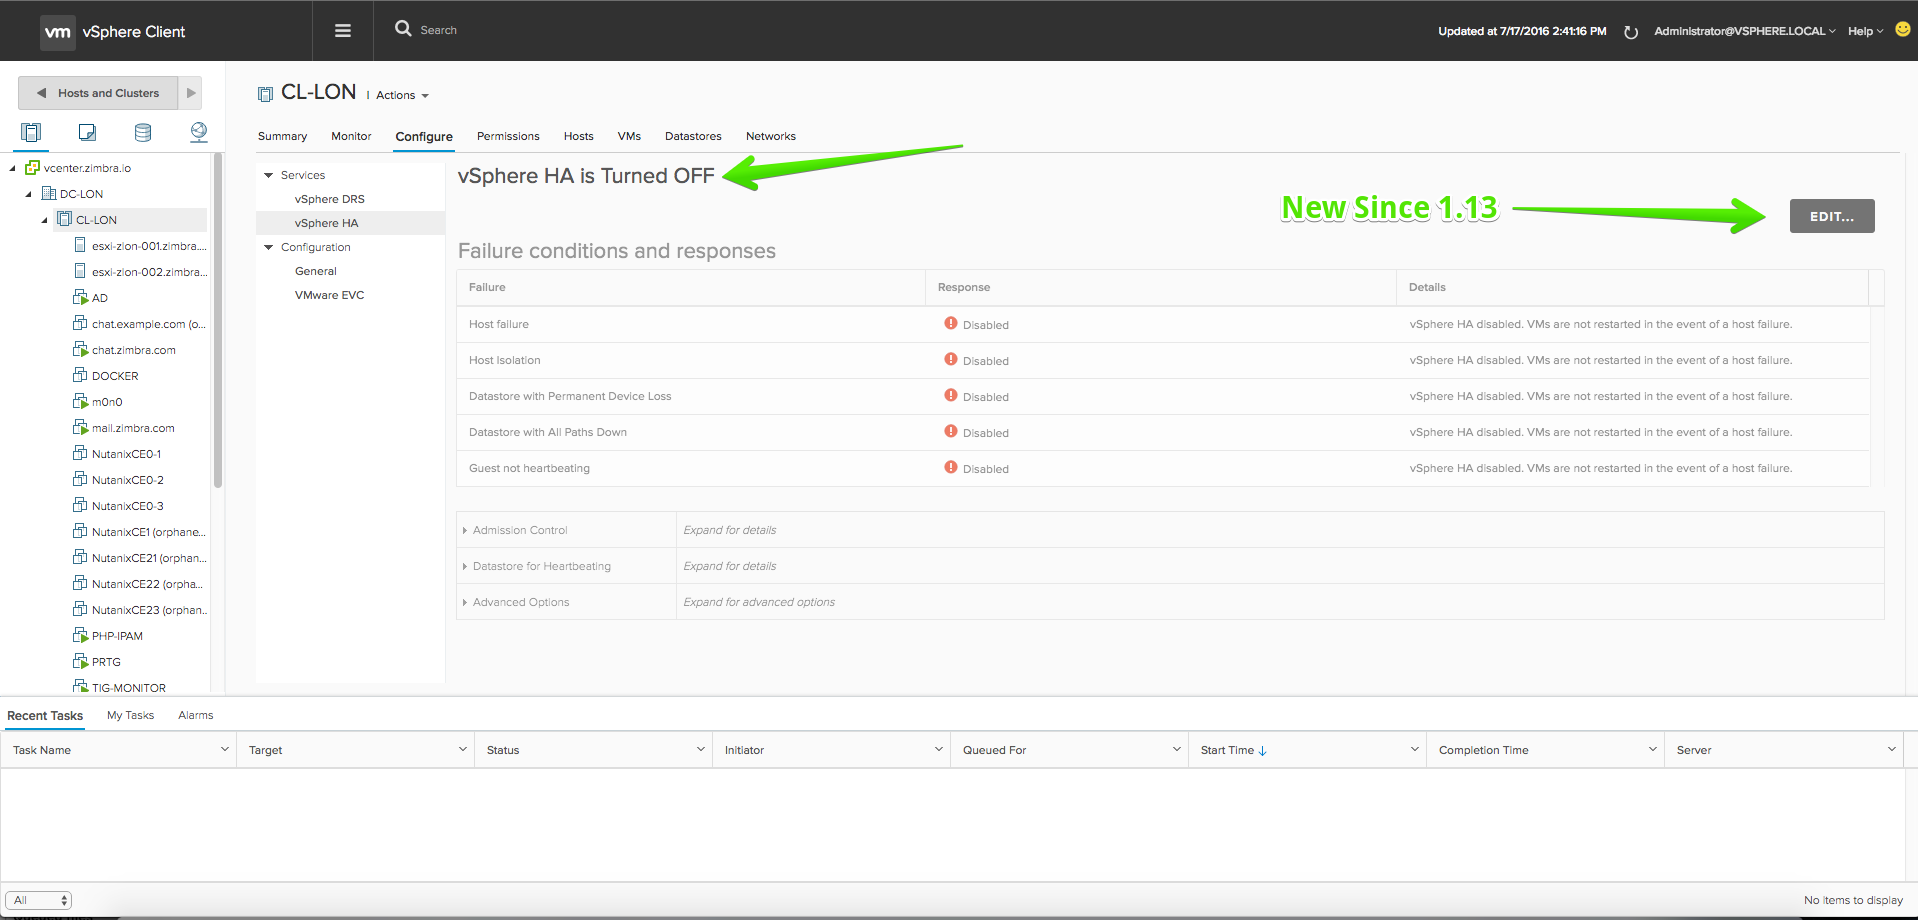Select NutanixCE0-1 in the inventory tree

[126, 454]
